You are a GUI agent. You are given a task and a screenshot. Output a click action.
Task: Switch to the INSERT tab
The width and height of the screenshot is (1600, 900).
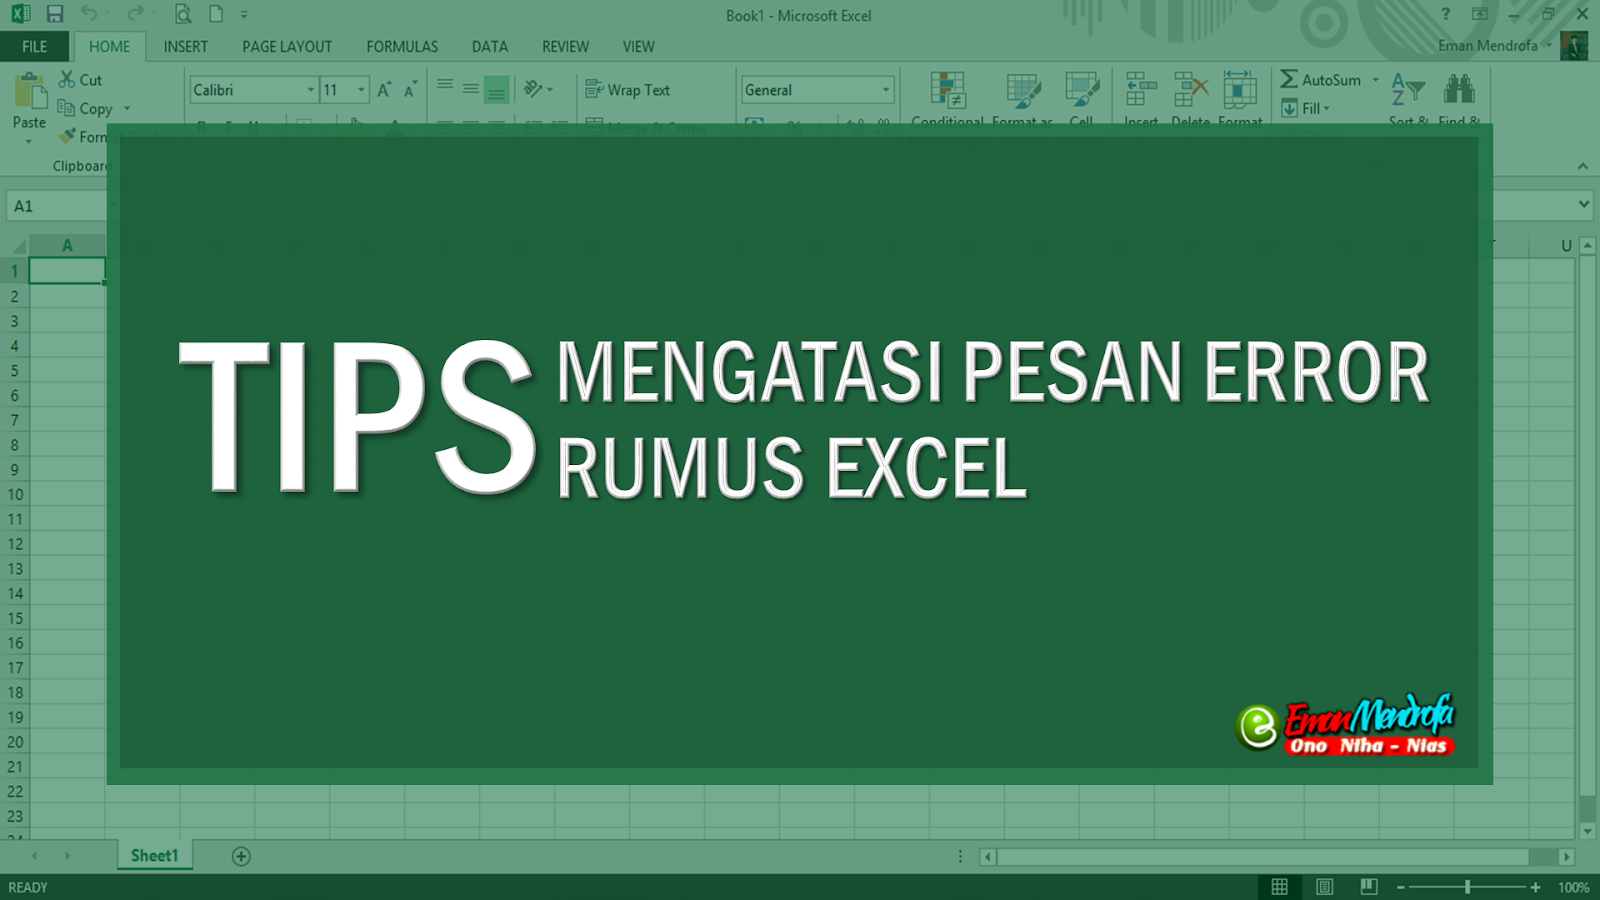click(186, 46)
